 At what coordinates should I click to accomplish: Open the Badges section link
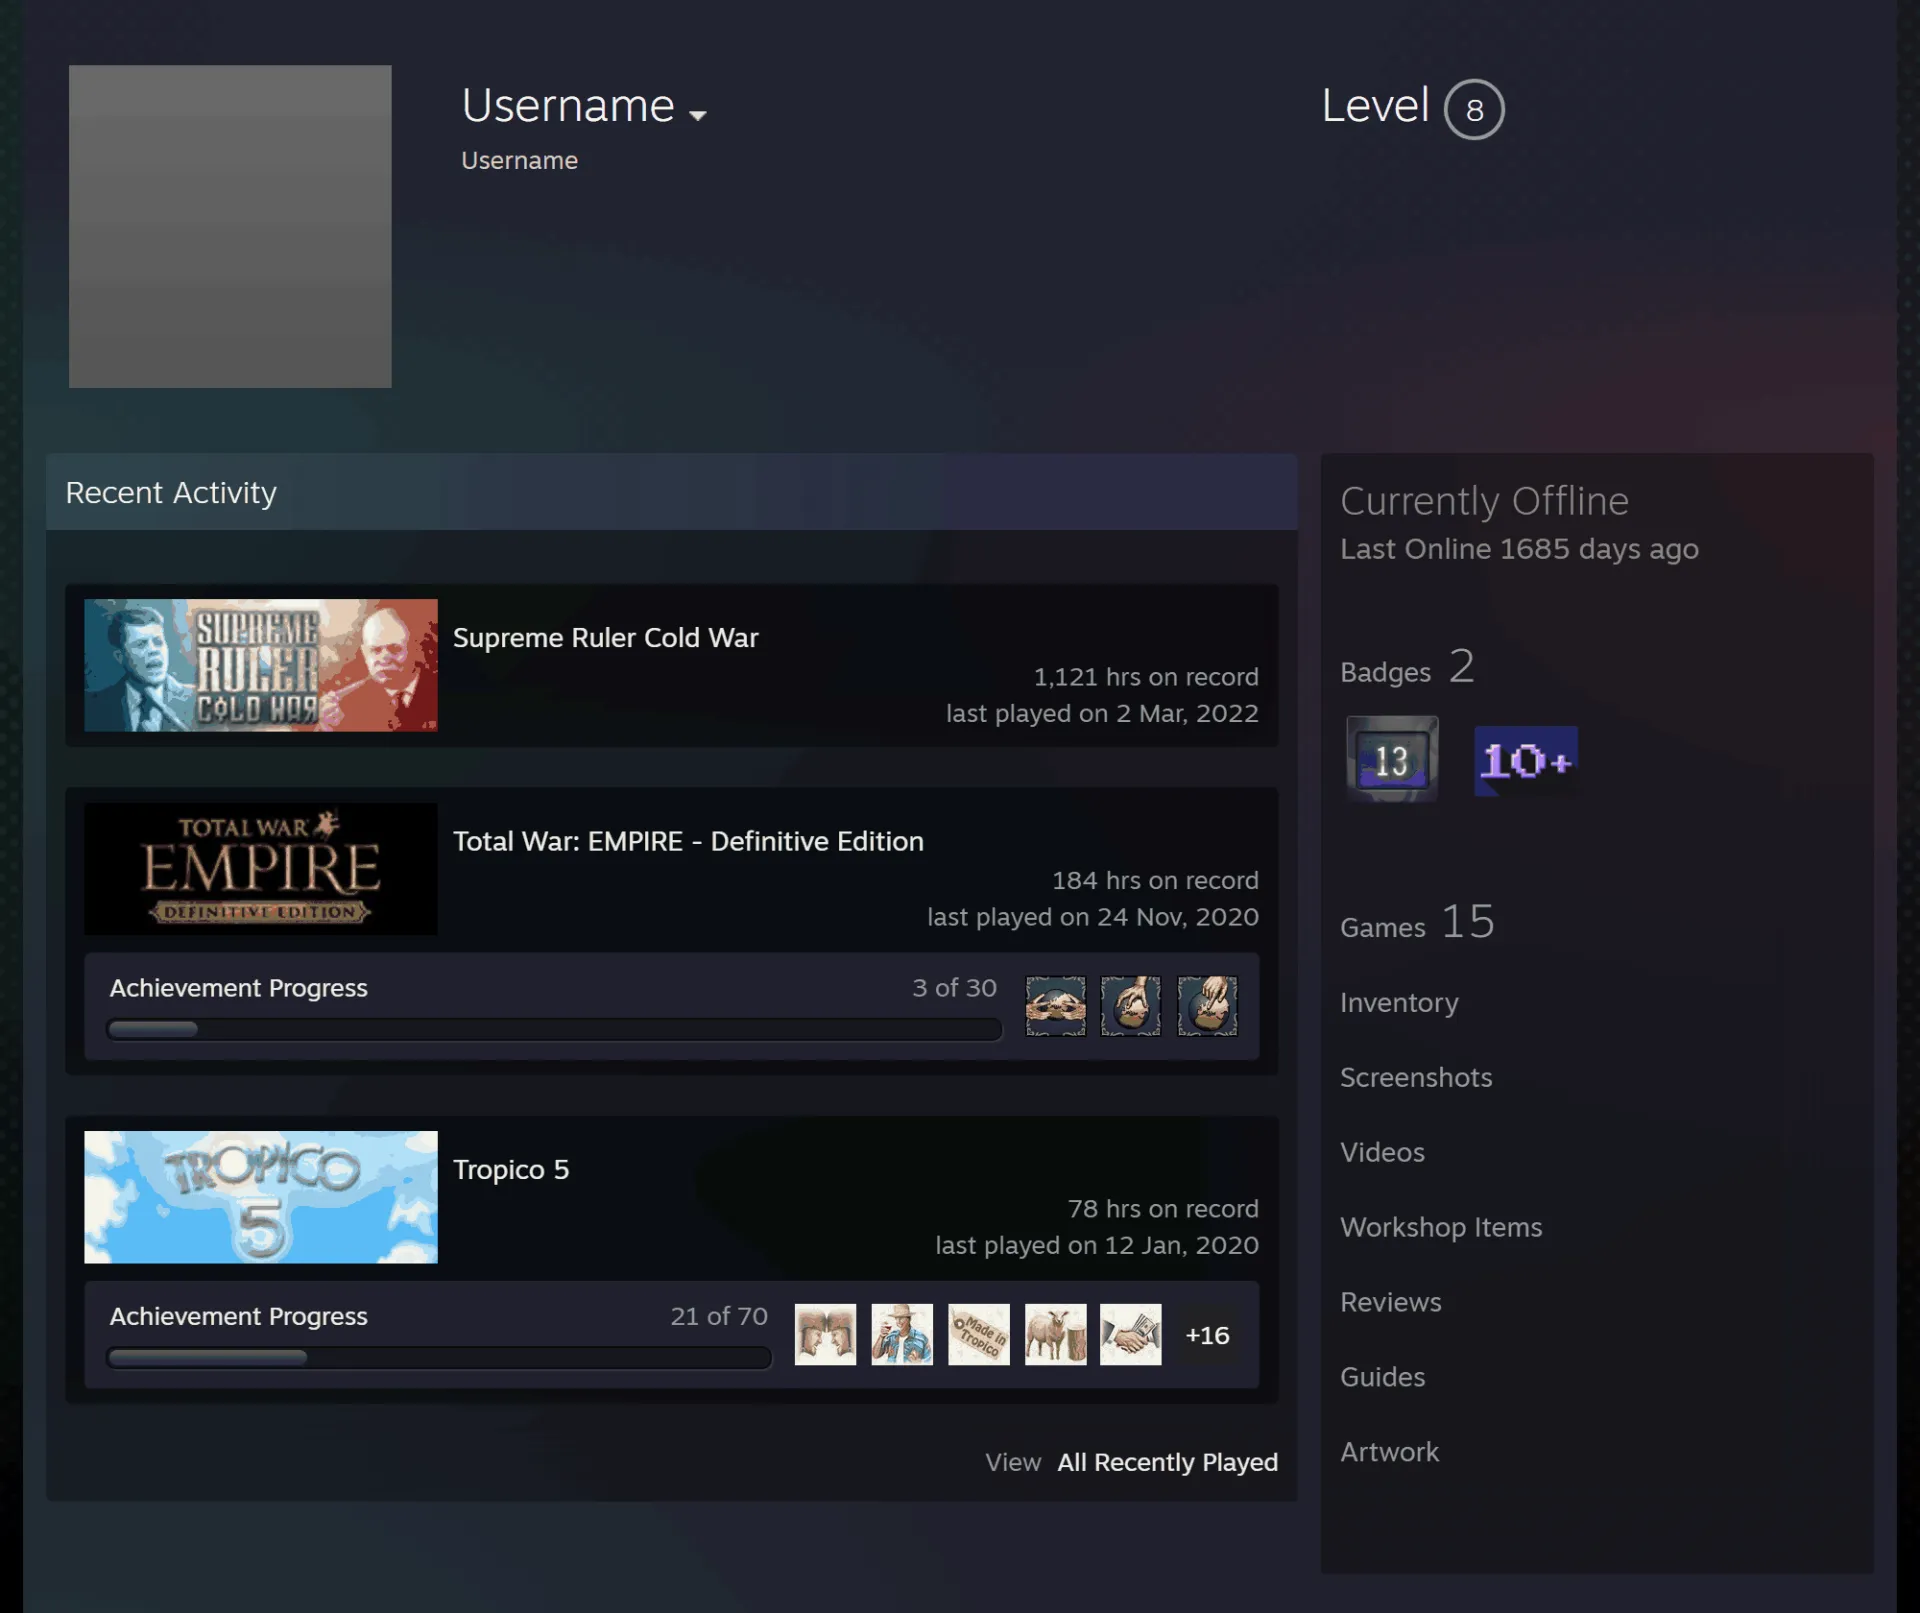(1407, 667)
